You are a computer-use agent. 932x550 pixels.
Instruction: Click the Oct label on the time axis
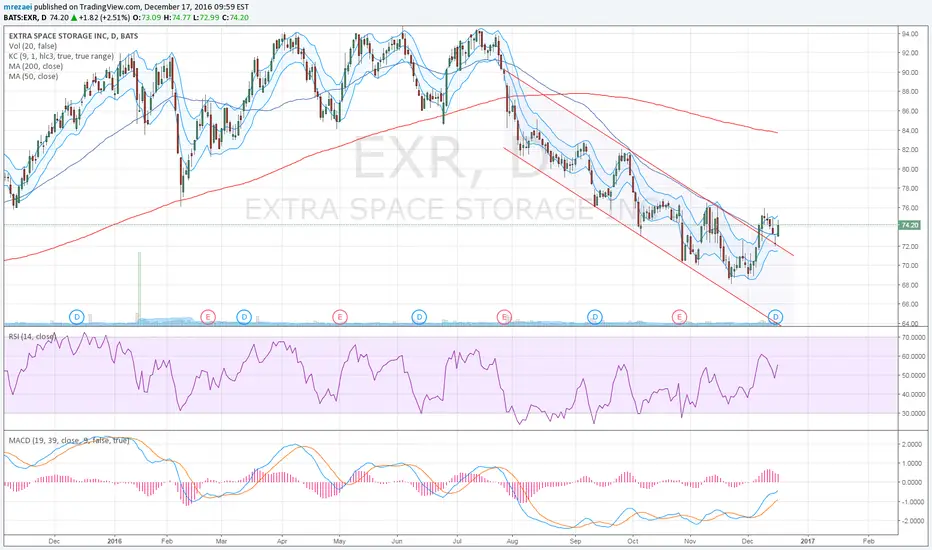pyautogui.click(x=632, y=541)
